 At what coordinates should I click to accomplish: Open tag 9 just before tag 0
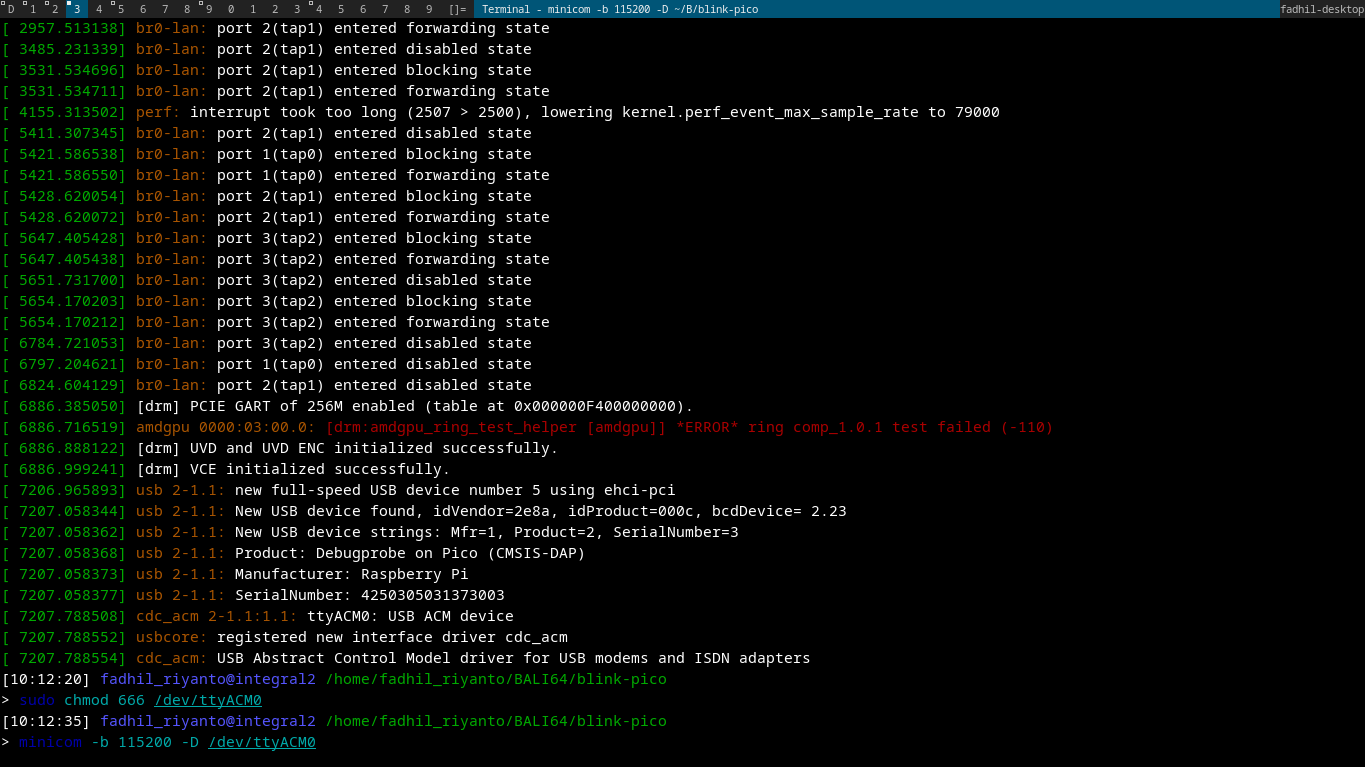(209, 9)
